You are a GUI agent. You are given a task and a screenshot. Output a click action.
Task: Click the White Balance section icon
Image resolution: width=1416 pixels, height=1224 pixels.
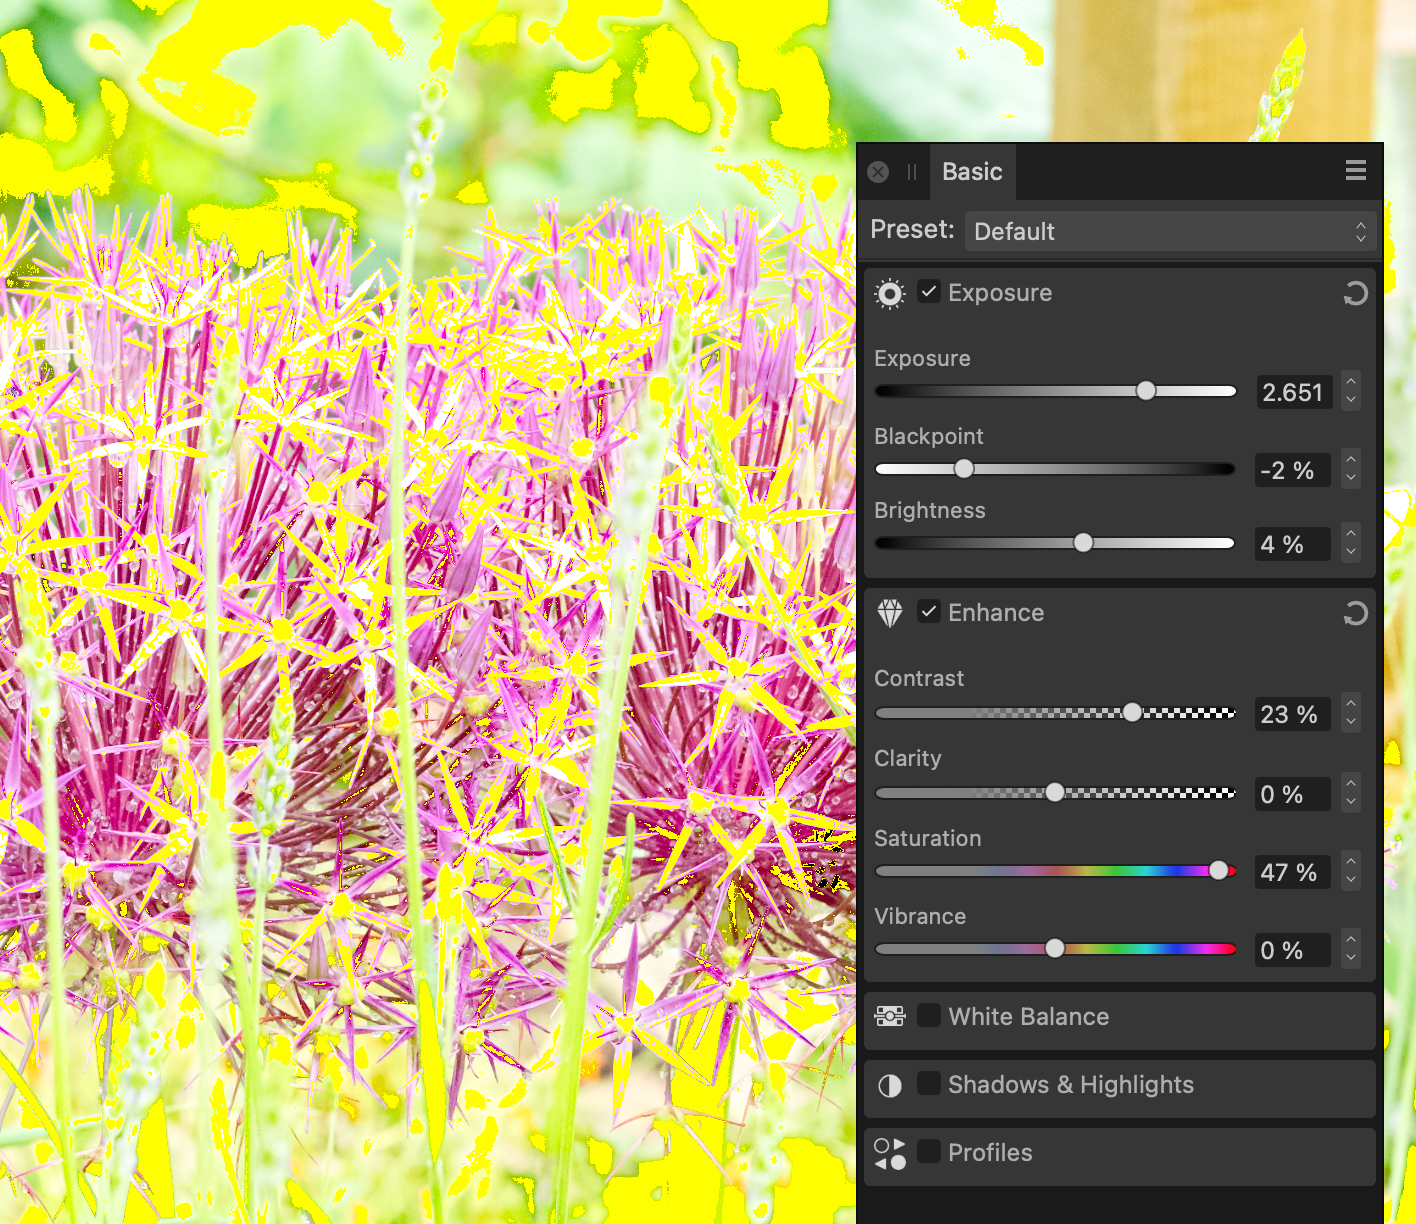coord(889,1017)
